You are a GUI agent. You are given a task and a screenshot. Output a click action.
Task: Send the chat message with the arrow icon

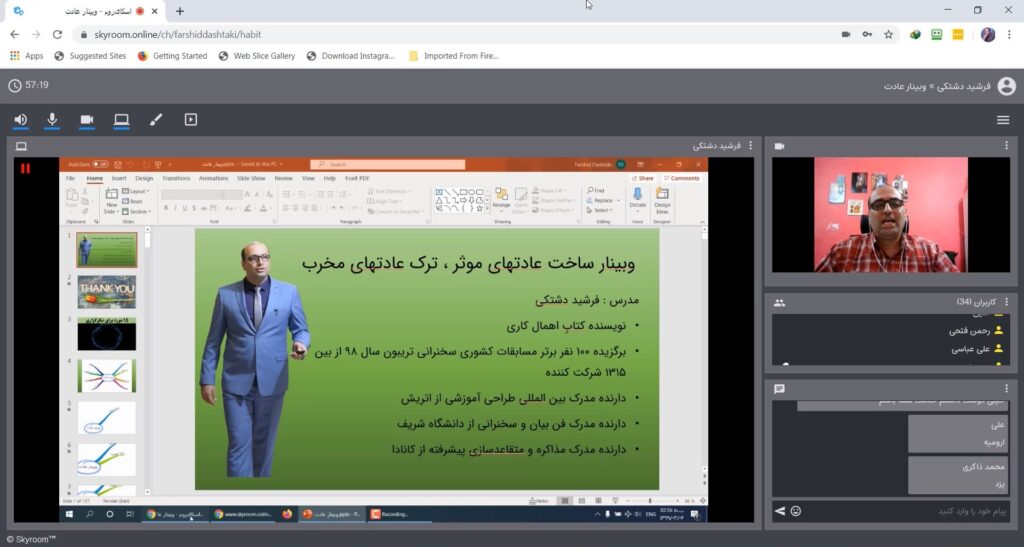(780, 511)
